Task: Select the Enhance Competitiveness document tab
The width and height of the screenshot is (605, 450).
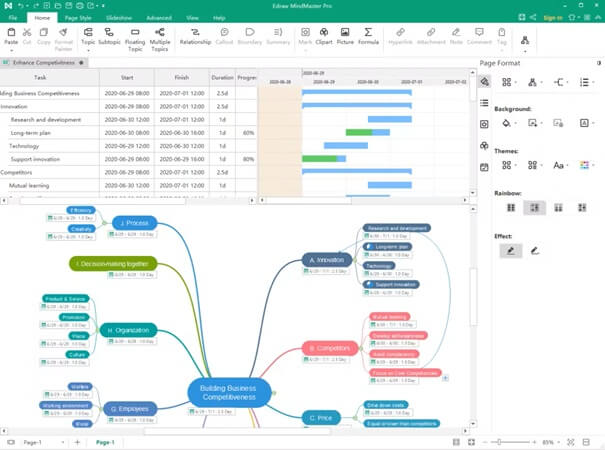Action: pyautogui.click(x=44, y=63)
